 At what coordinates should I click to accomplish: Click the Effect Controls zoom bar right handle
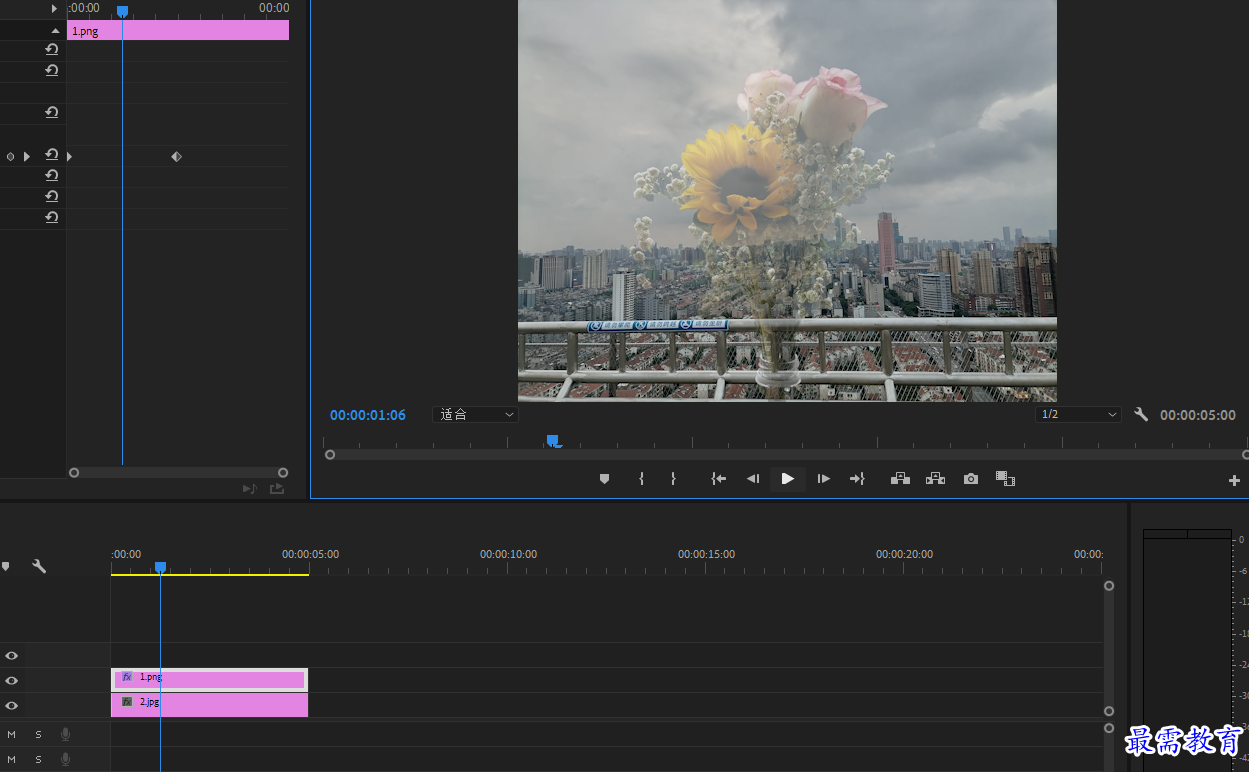(283, 472)
